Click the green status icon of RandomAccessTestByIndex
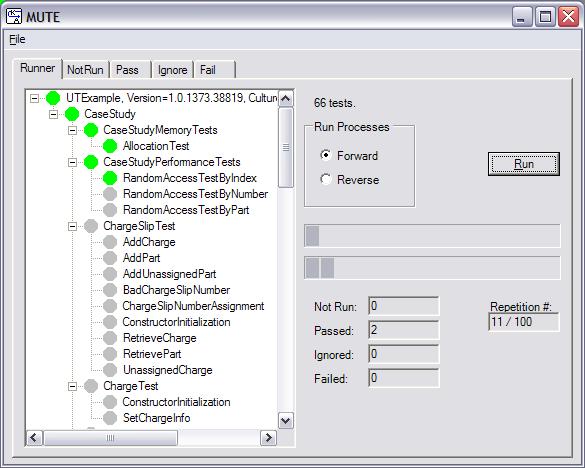 [x=110, y=178]
